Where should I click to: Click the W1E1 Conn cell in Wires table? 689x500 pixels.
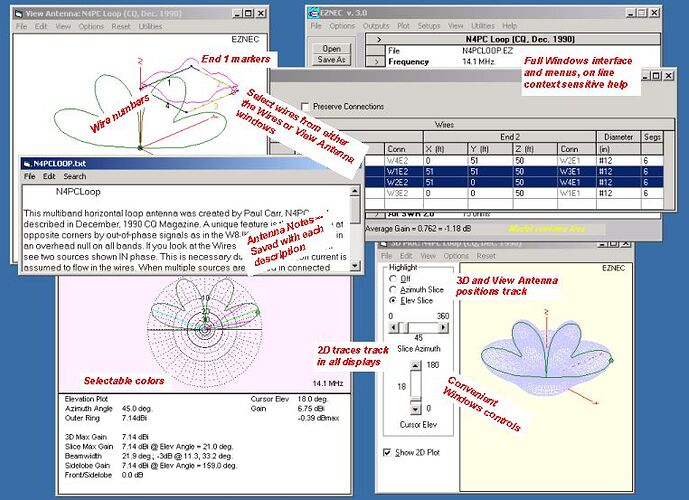tap(577, 193)
